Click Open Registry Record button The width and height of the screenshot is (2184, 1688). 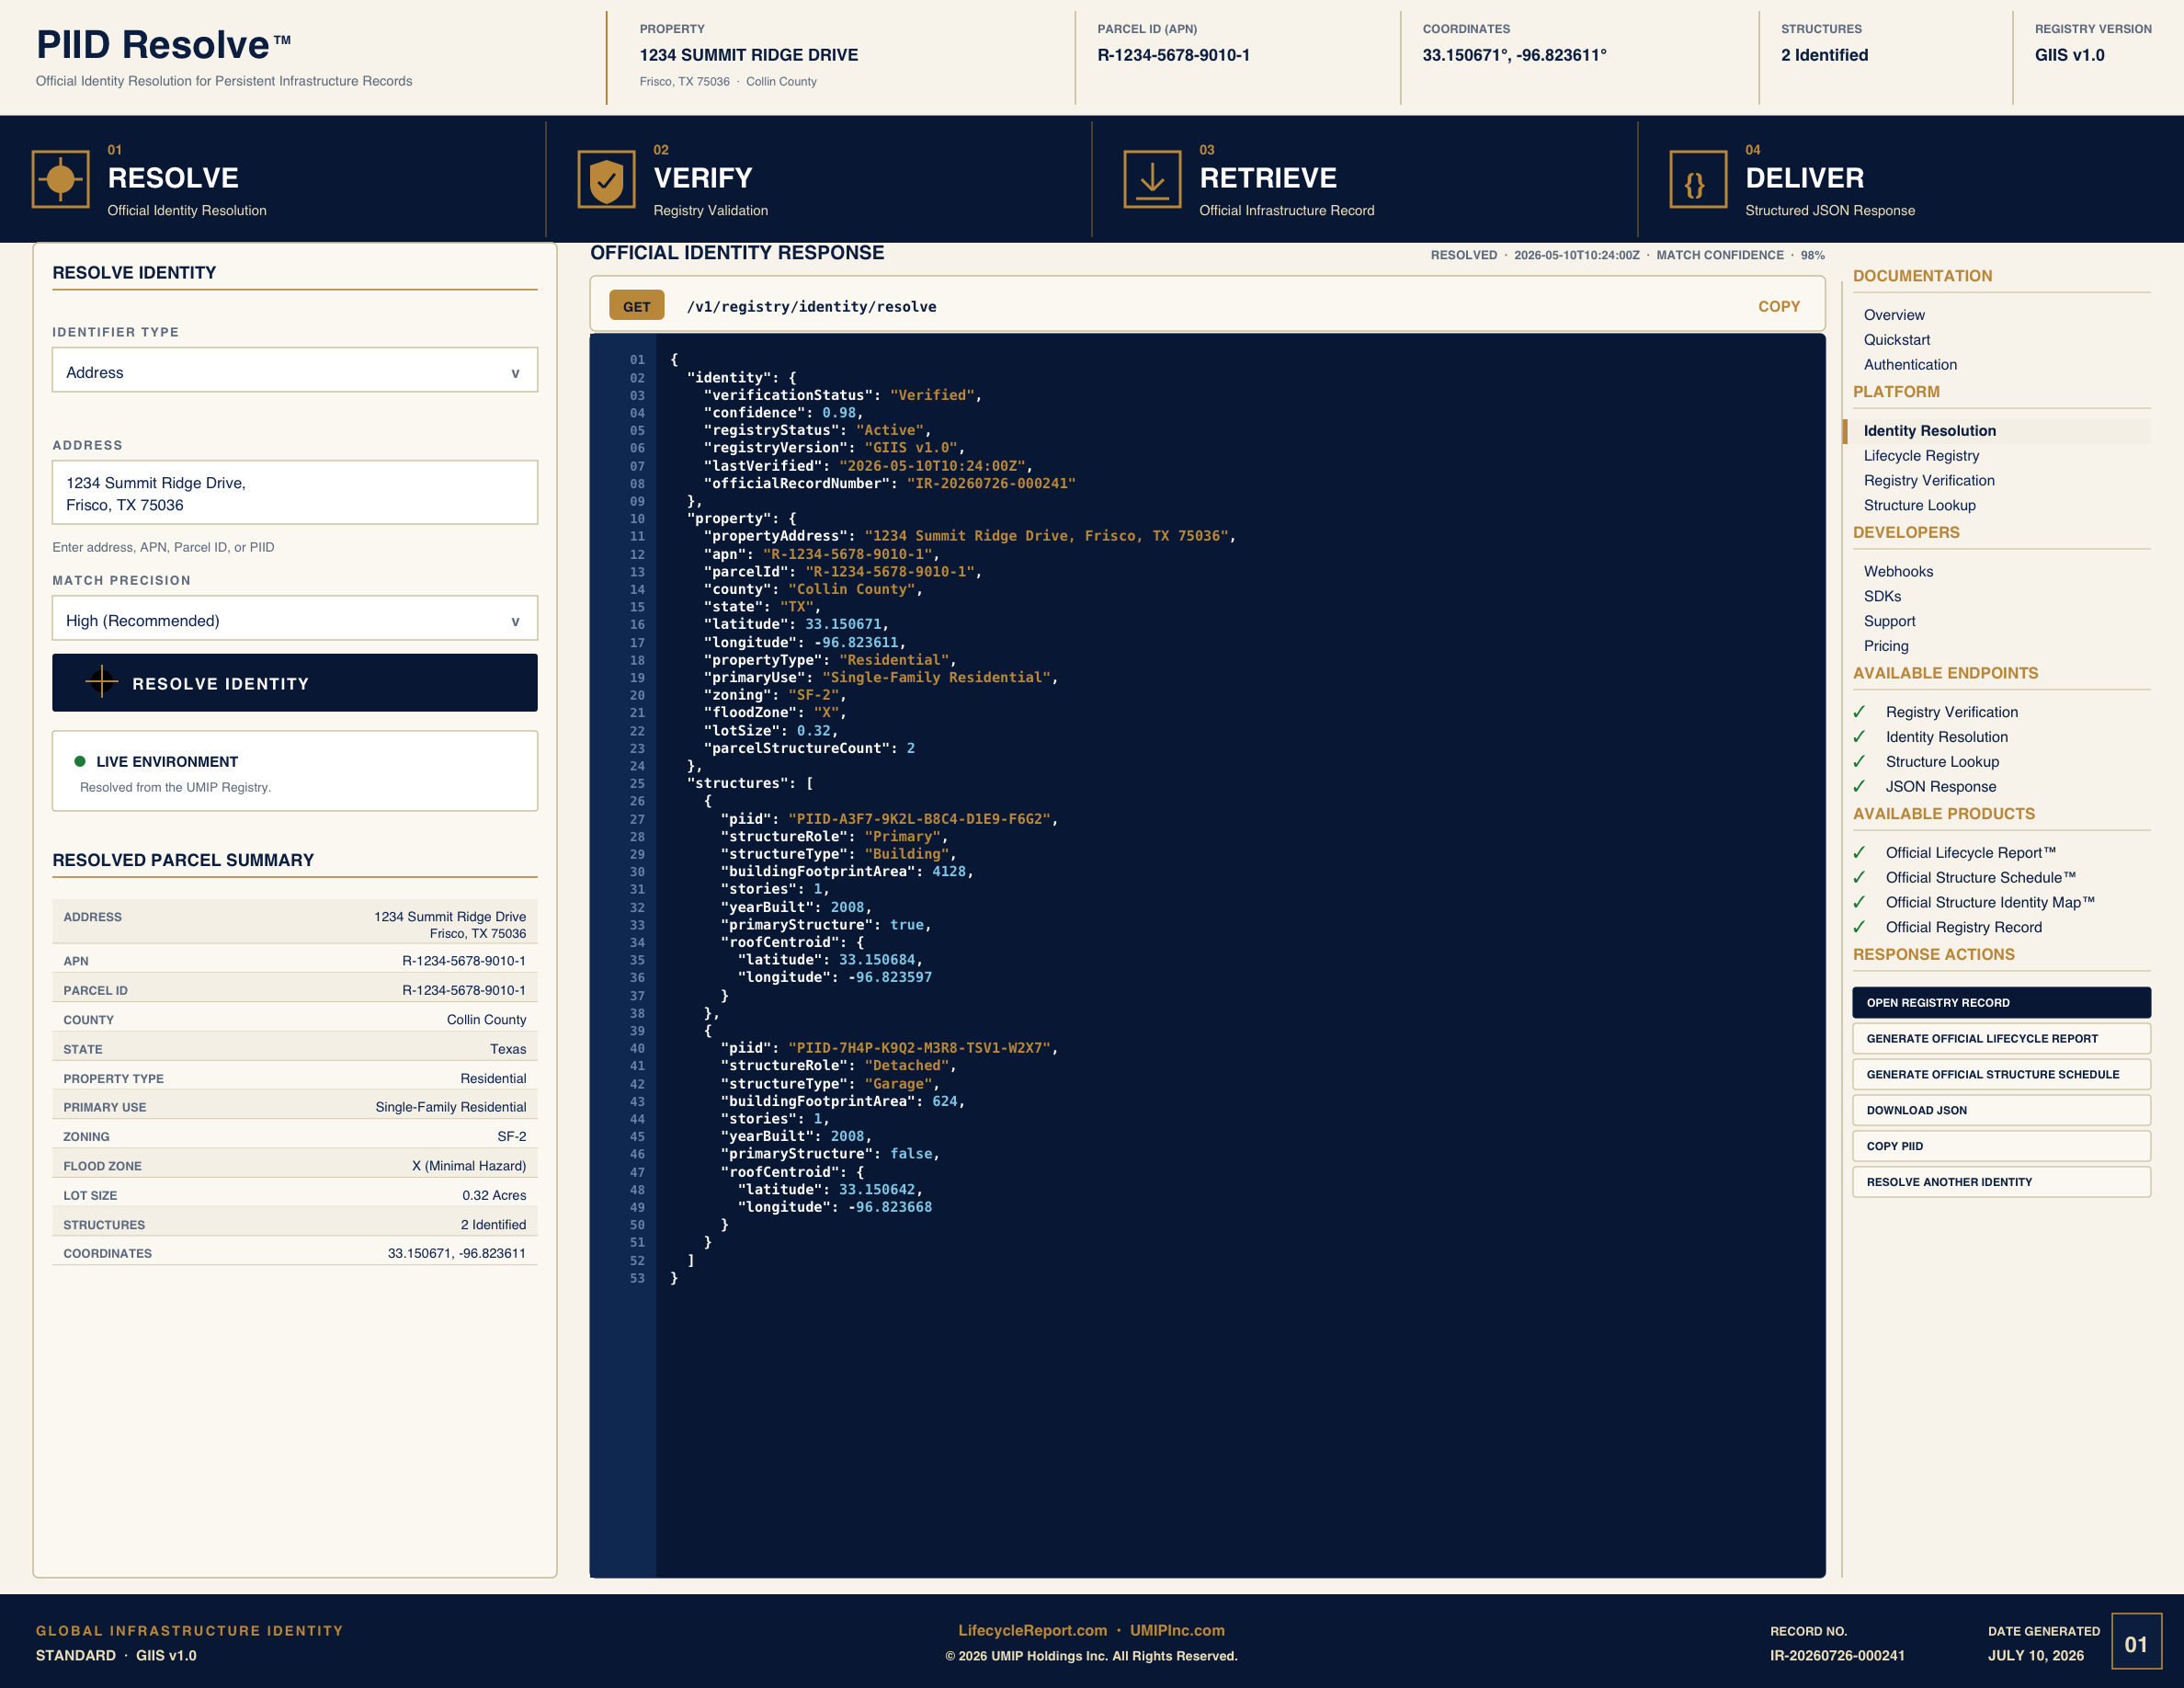[x=2001, y=1003]
